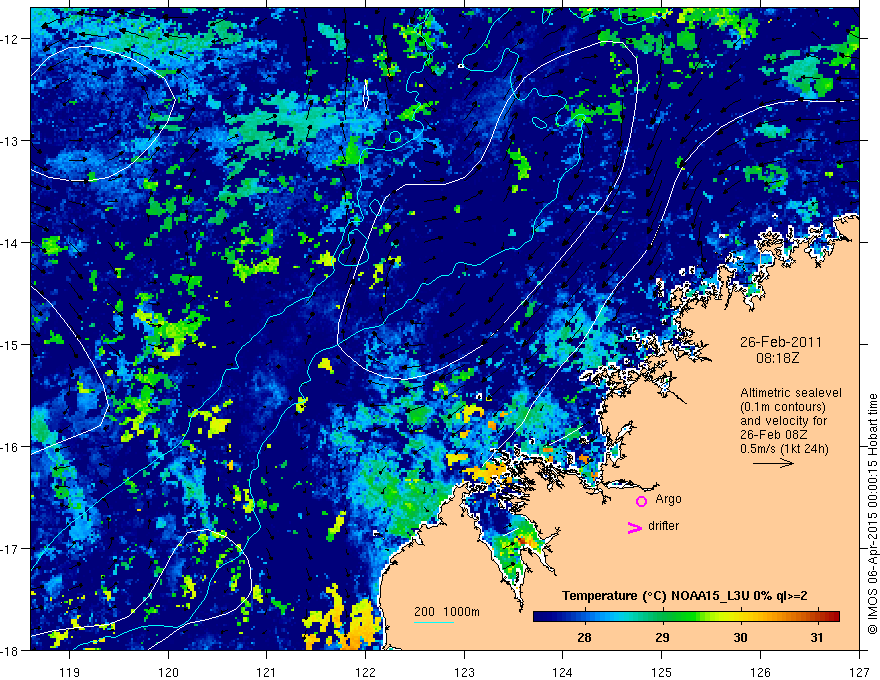Image resolution: width=880 pixels, height=680 pixels.
Task: Click the latitude axis label -17
Action: tap(11, 548)
